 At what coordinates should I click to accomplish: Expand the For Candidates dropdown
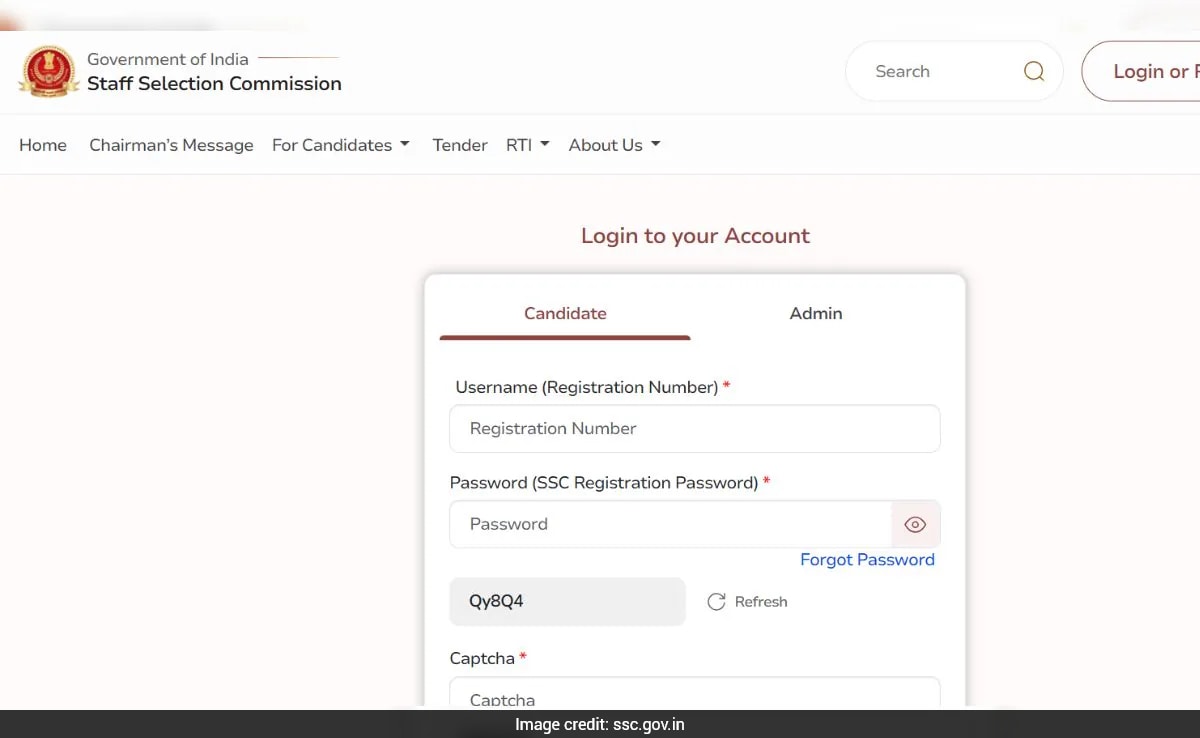pyautogui.click(x=341, y=145)
